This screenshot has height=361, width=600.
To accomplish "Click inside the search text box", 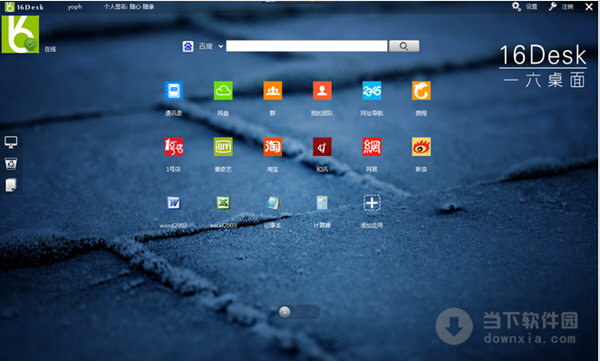I will [x=307, y=46].
